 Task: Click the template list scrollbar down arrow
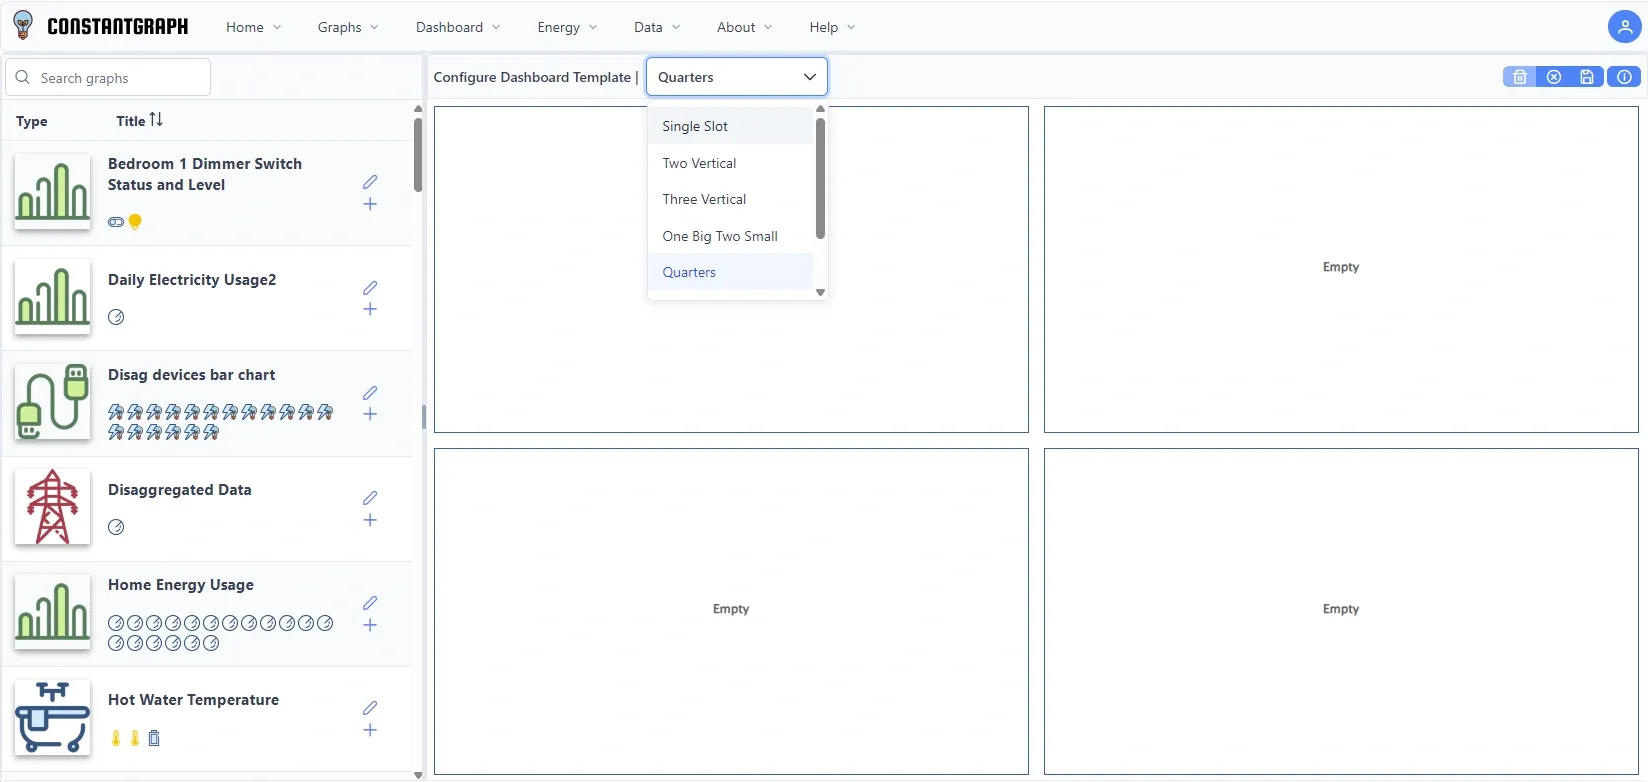[820, 293]
